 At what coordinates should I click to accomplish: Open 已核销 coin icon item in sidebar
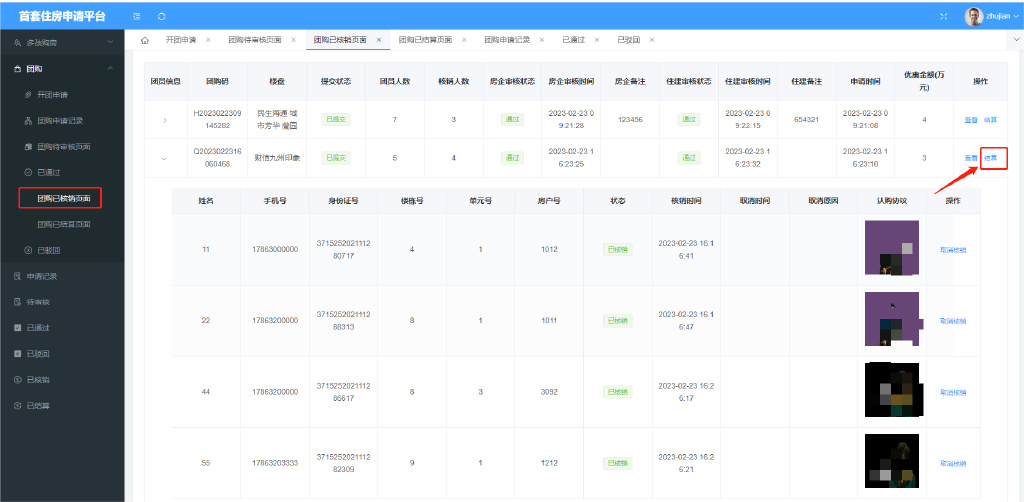pyautogui.click(x=18, y=379)
